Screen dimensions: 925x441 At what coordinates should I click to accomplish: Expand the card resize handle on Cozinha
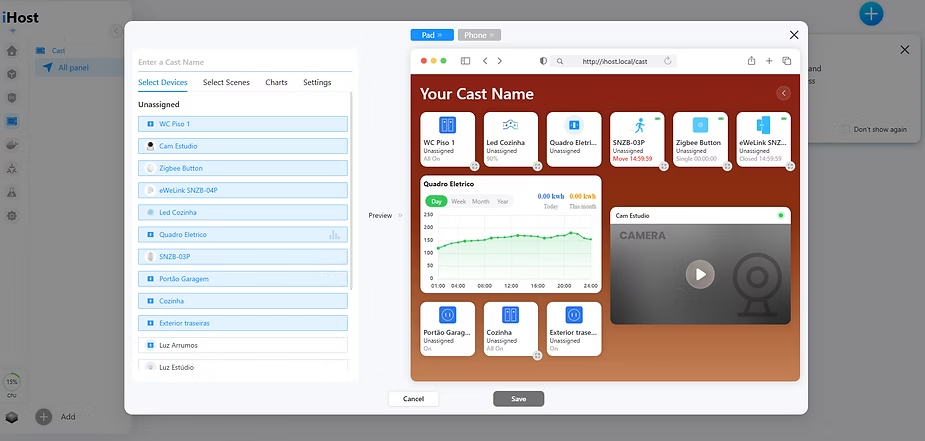point(538,353)
